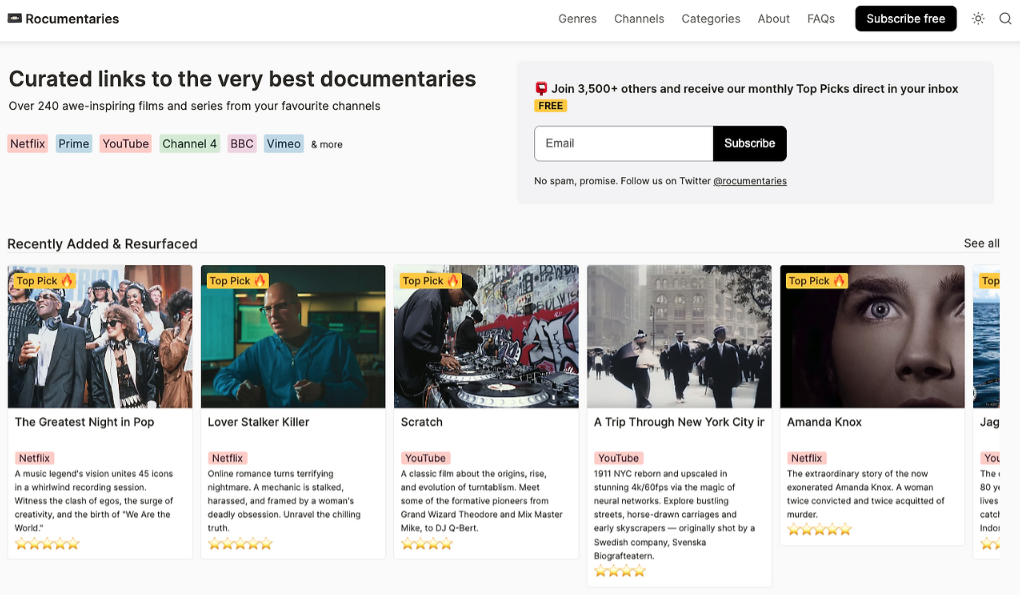1020x595 pixels.
Task: Click description starting '1911 NYC reborn'
Action: pos(675,514)
